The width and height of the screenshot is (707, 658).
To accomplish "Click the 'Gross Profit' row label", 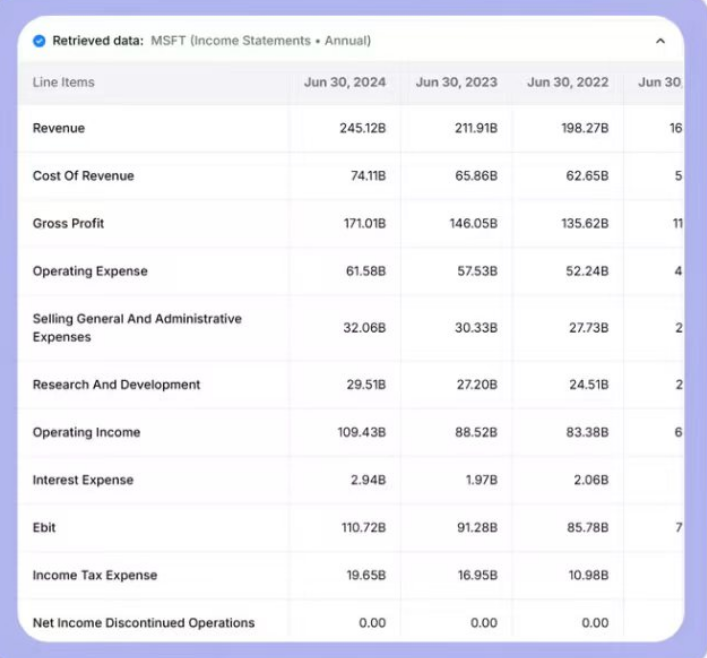I will pyautogui.click(x=68, y=223).
